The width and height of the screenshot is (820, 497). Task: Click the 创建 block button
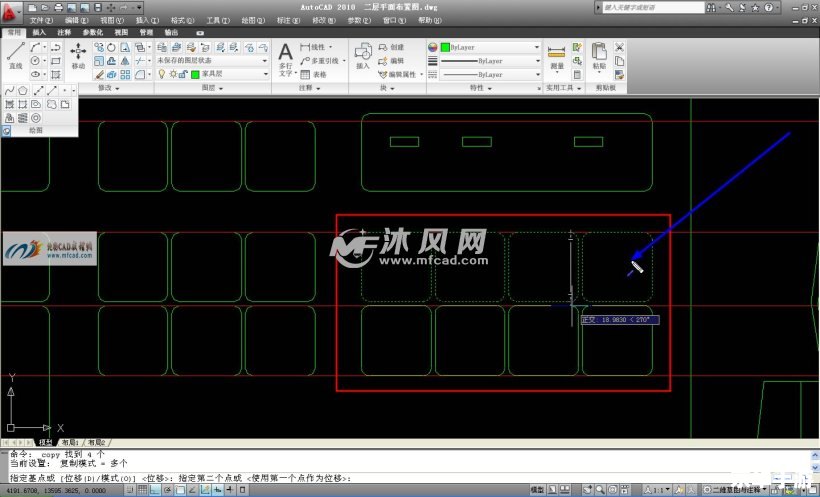pyautogui.click(x=391, y=47)
